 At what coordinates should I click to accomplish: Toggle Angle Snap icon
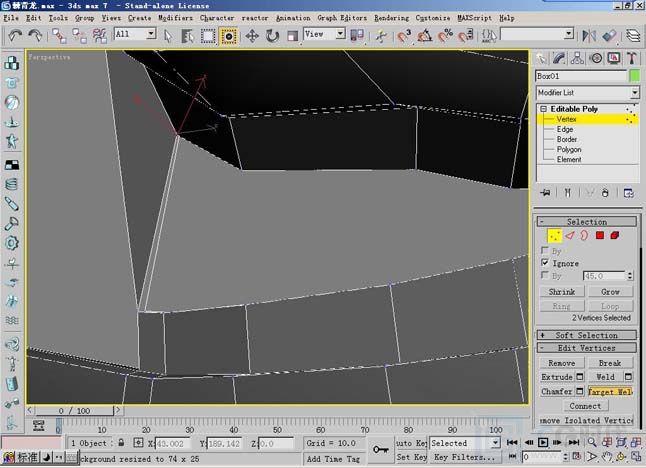point(424,36)
